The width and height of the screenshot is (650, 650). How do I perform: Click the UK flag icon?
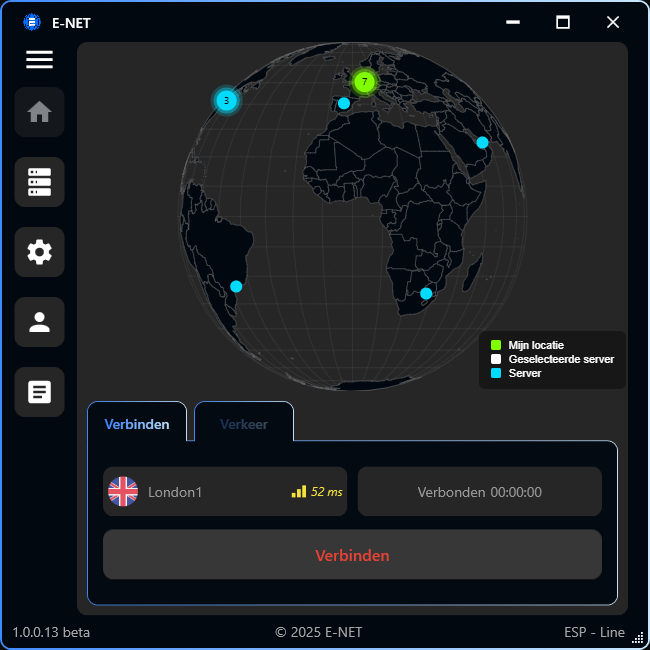click(x=123, y=492)
